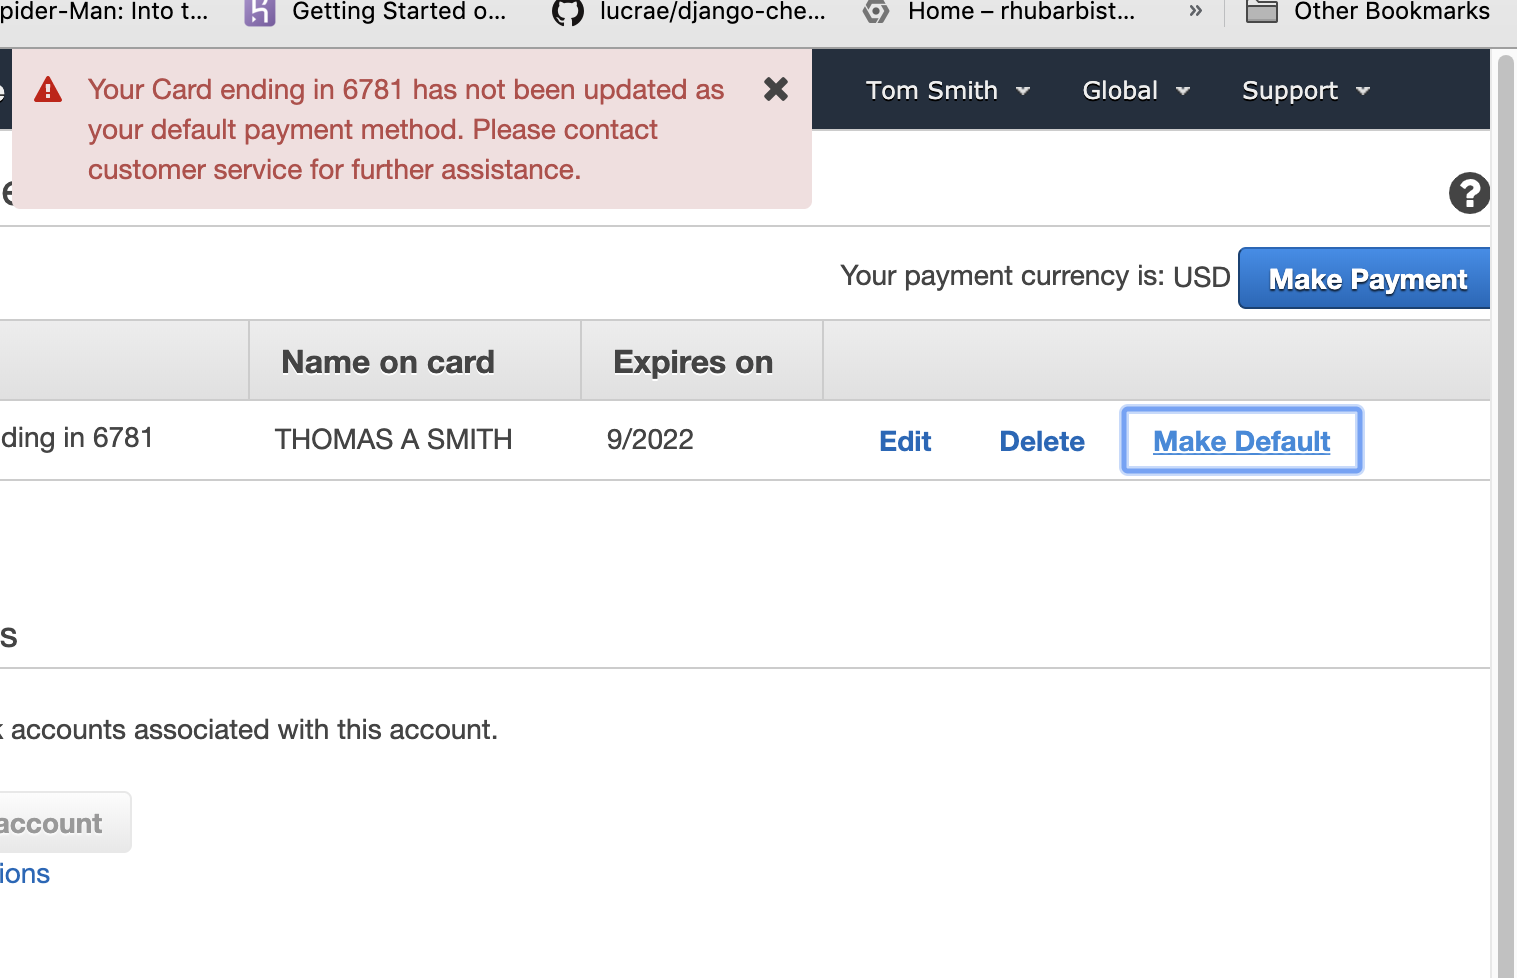Open the "Home – rhubarbist" bookmark icon
The image size is (1517, 978).
876,12
